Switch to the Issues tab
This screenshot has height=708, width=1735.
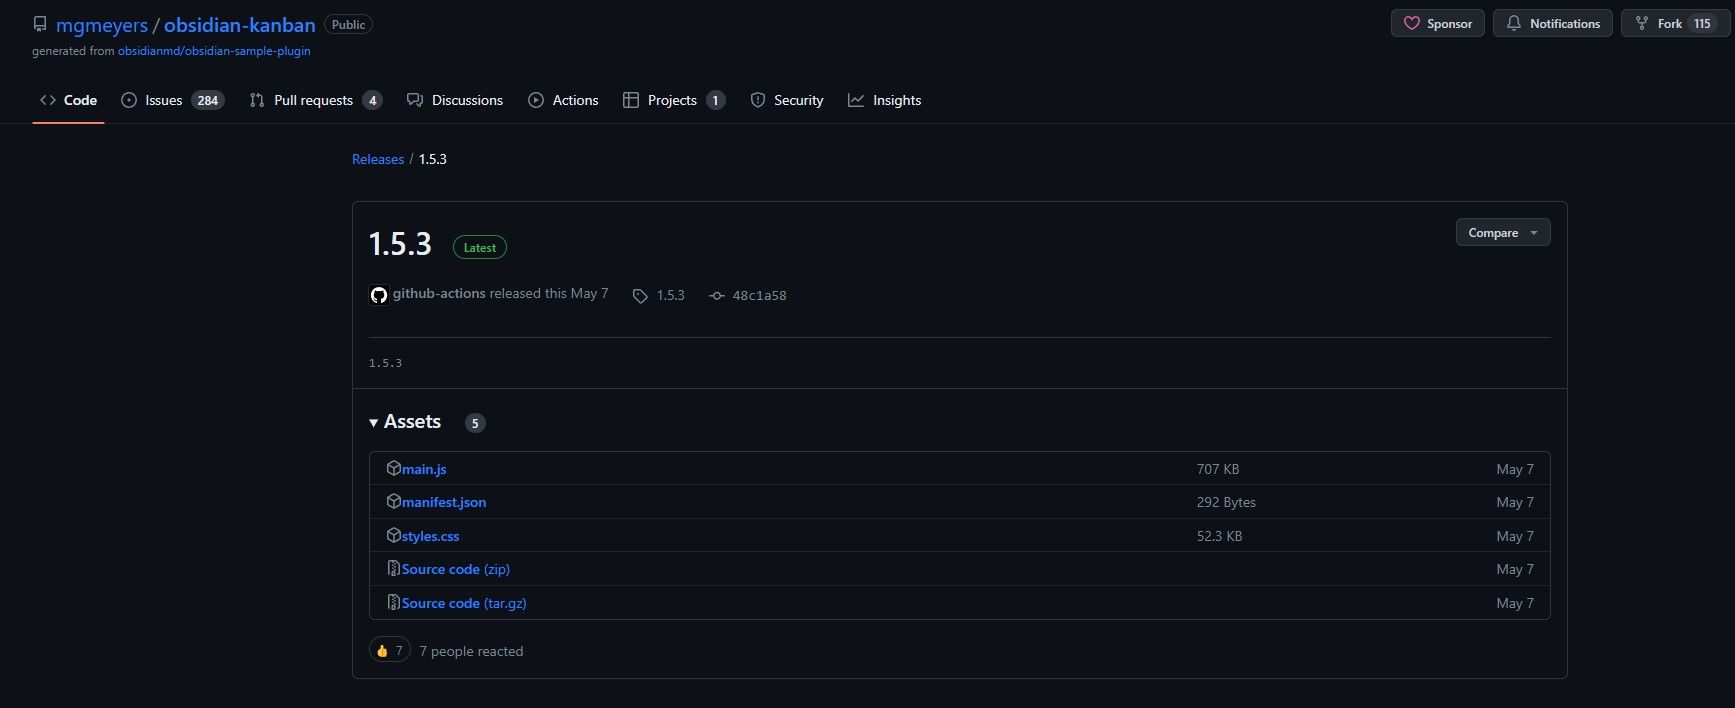172,100
